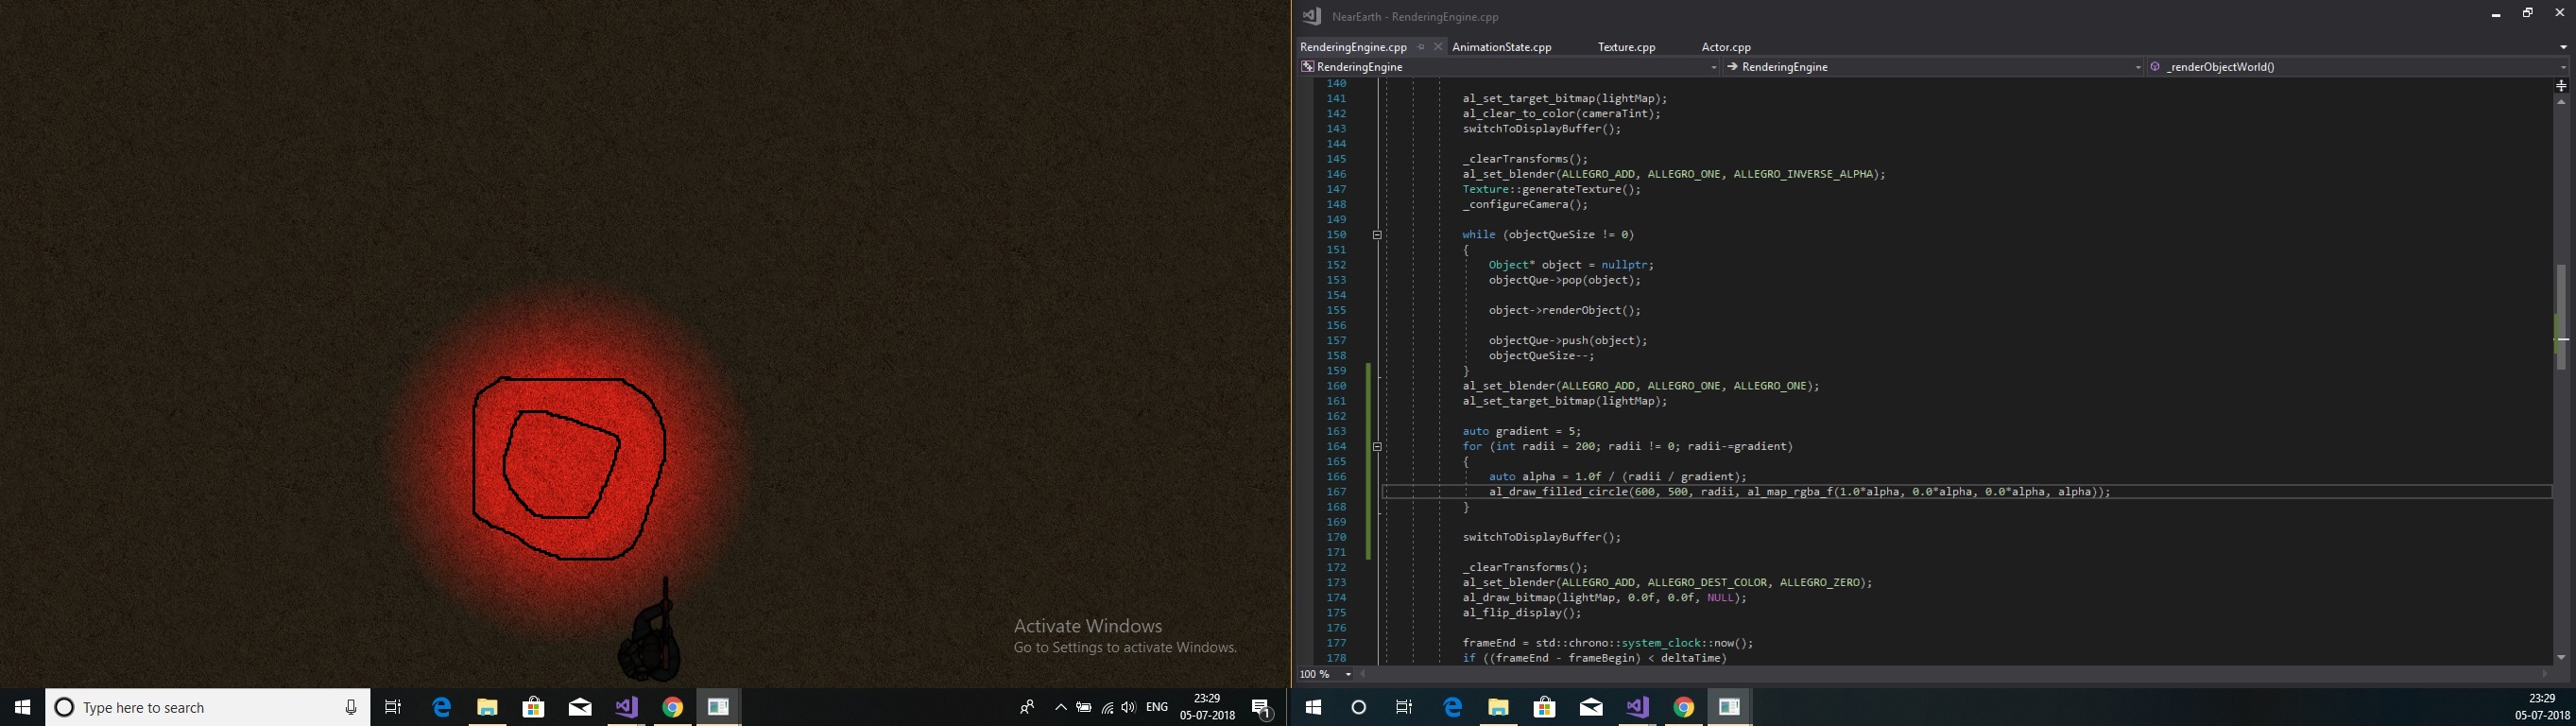Show hidden system tray icons
The width and height of the screenshot is (2576, 726).
pos(1060,708)
